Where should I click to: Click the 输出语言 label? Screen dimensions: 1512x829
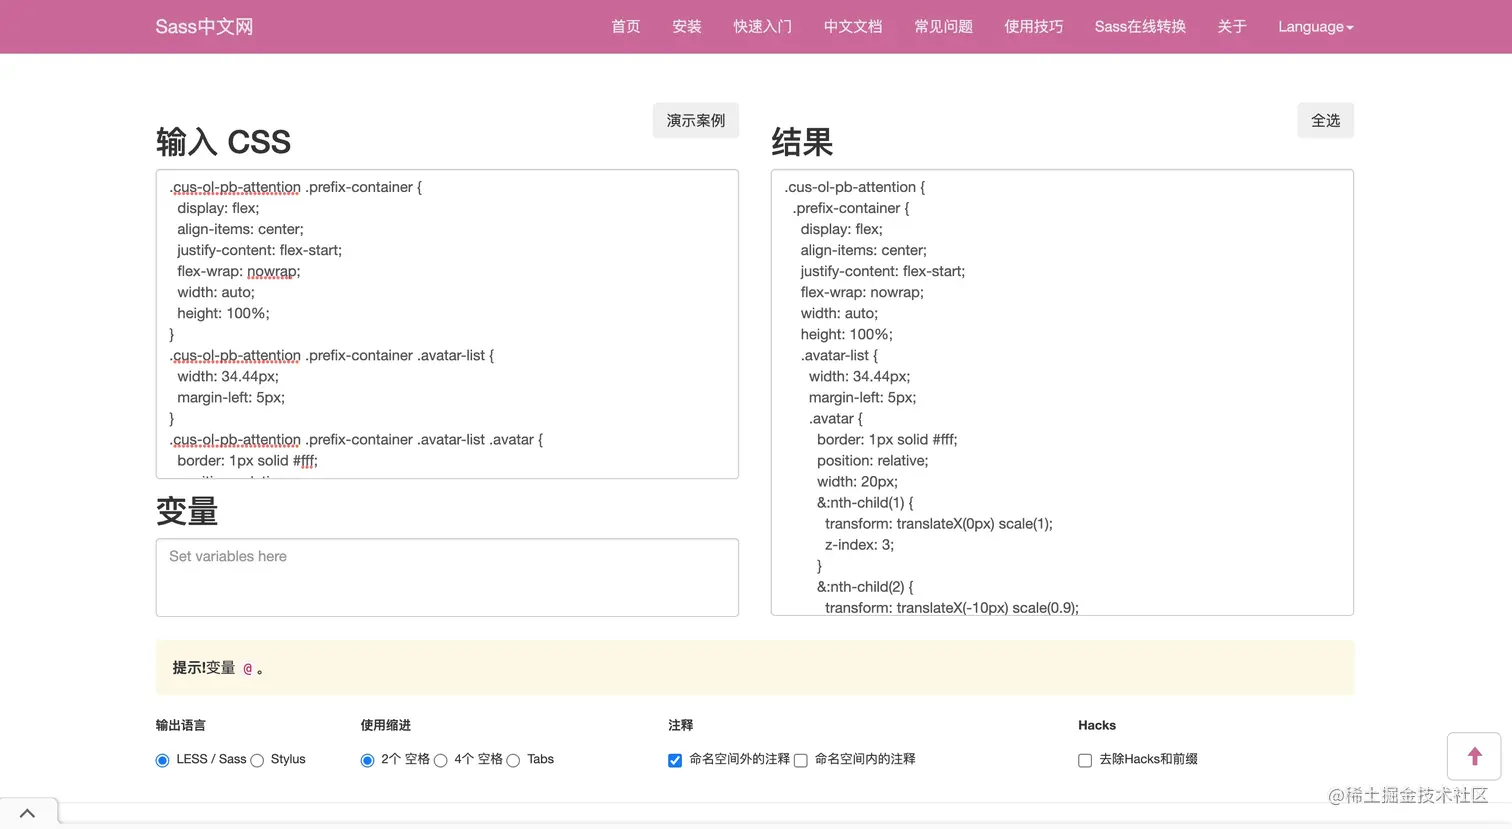181,725
